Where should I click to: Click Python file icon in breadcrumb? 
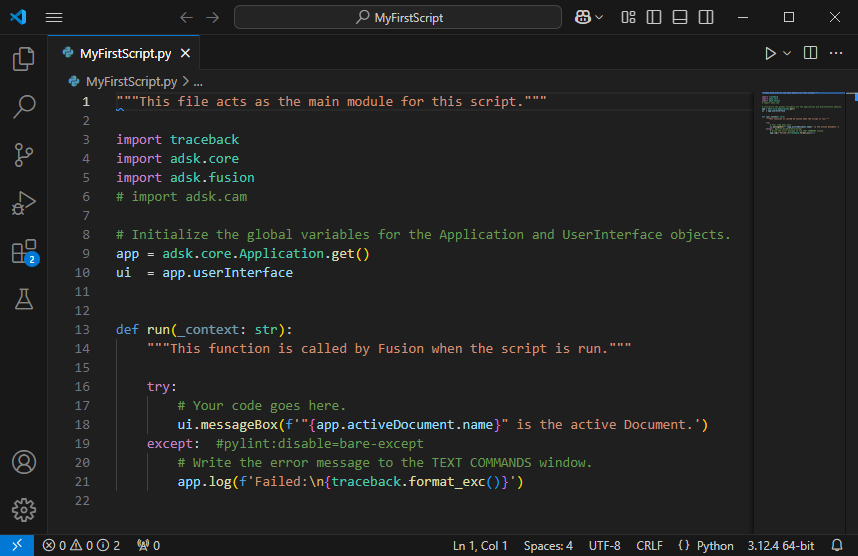pyautogui.click(x=74, y=82)
